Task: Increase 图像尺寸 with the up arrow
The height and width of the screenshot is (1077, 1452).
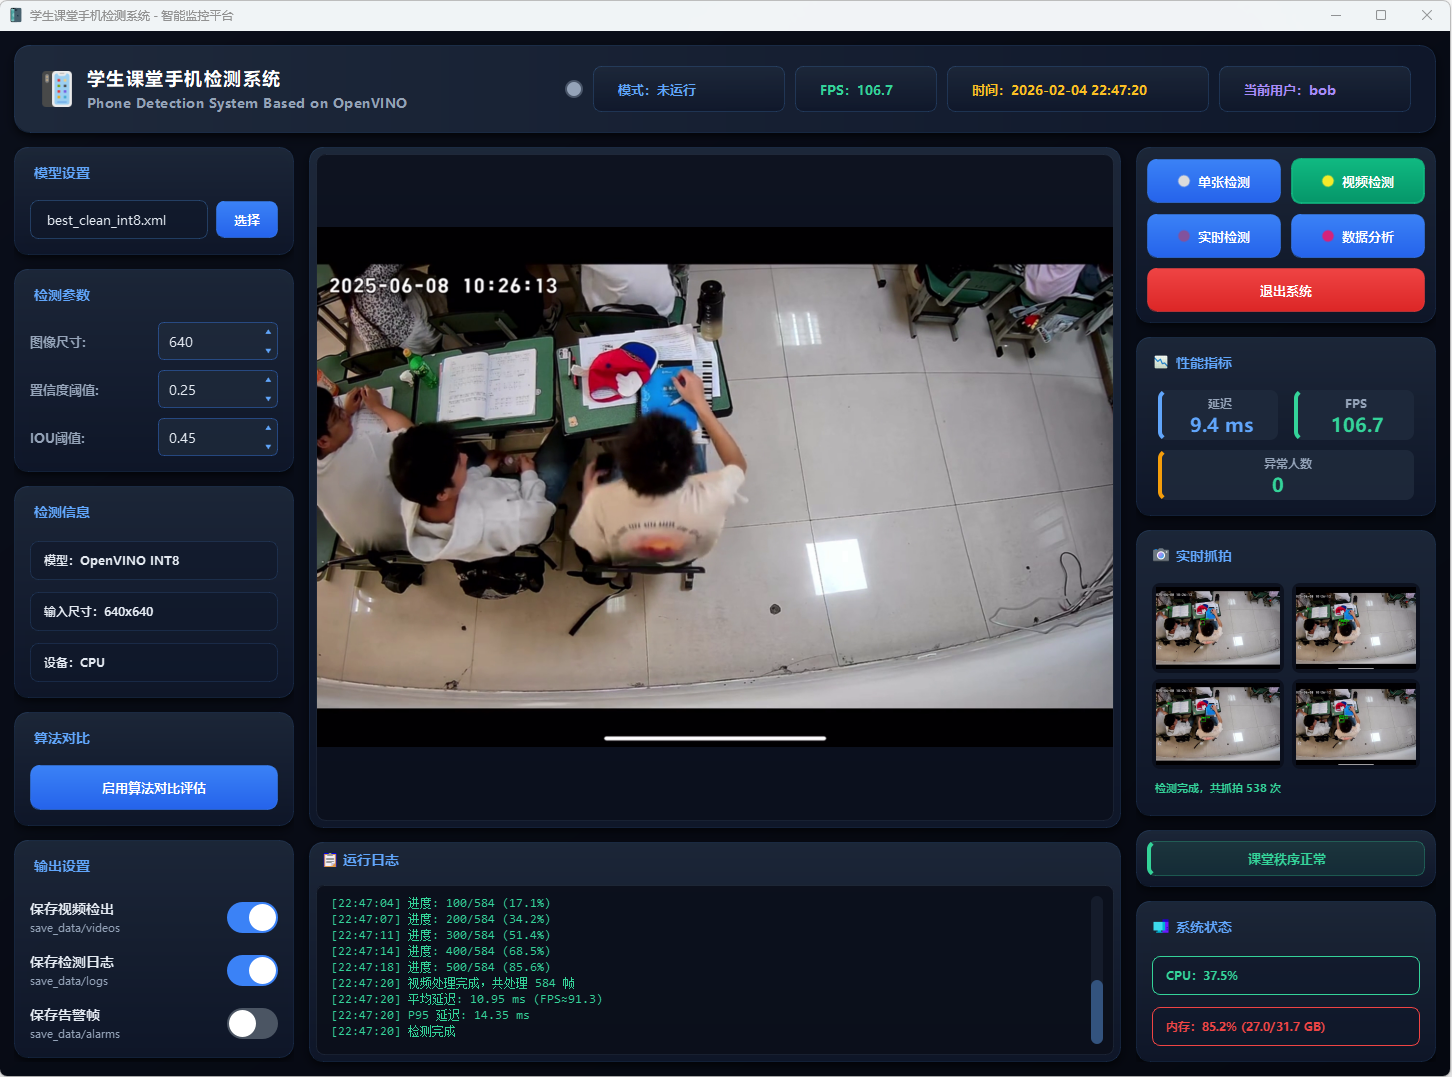Action: click(x=268, y=332)
